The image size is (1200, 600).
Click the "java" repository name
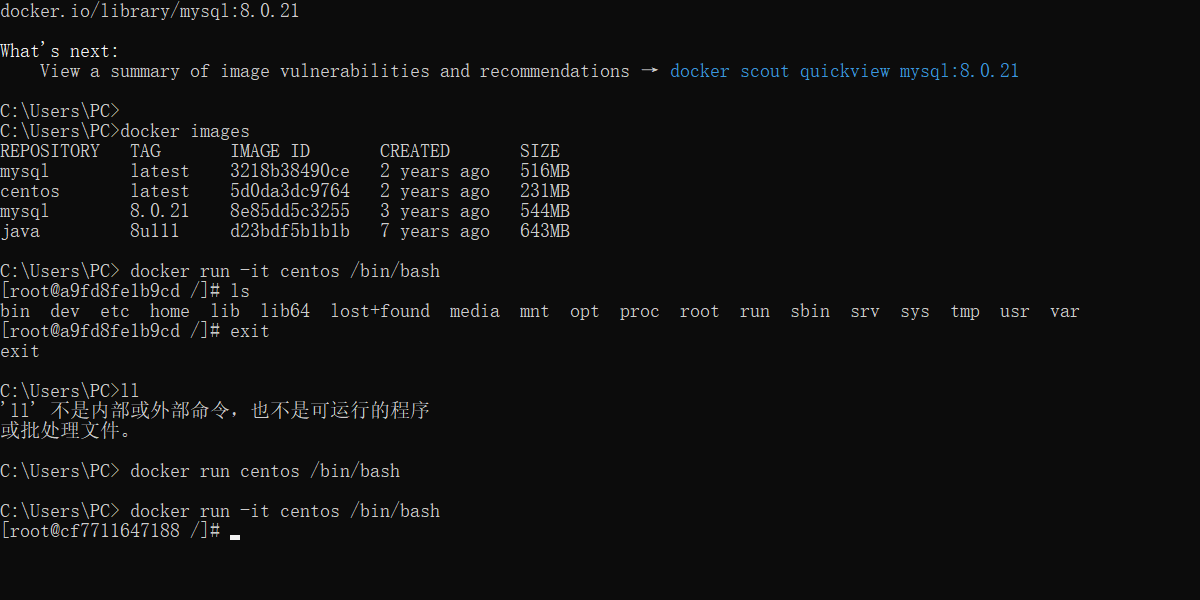(x=20, y=231)
